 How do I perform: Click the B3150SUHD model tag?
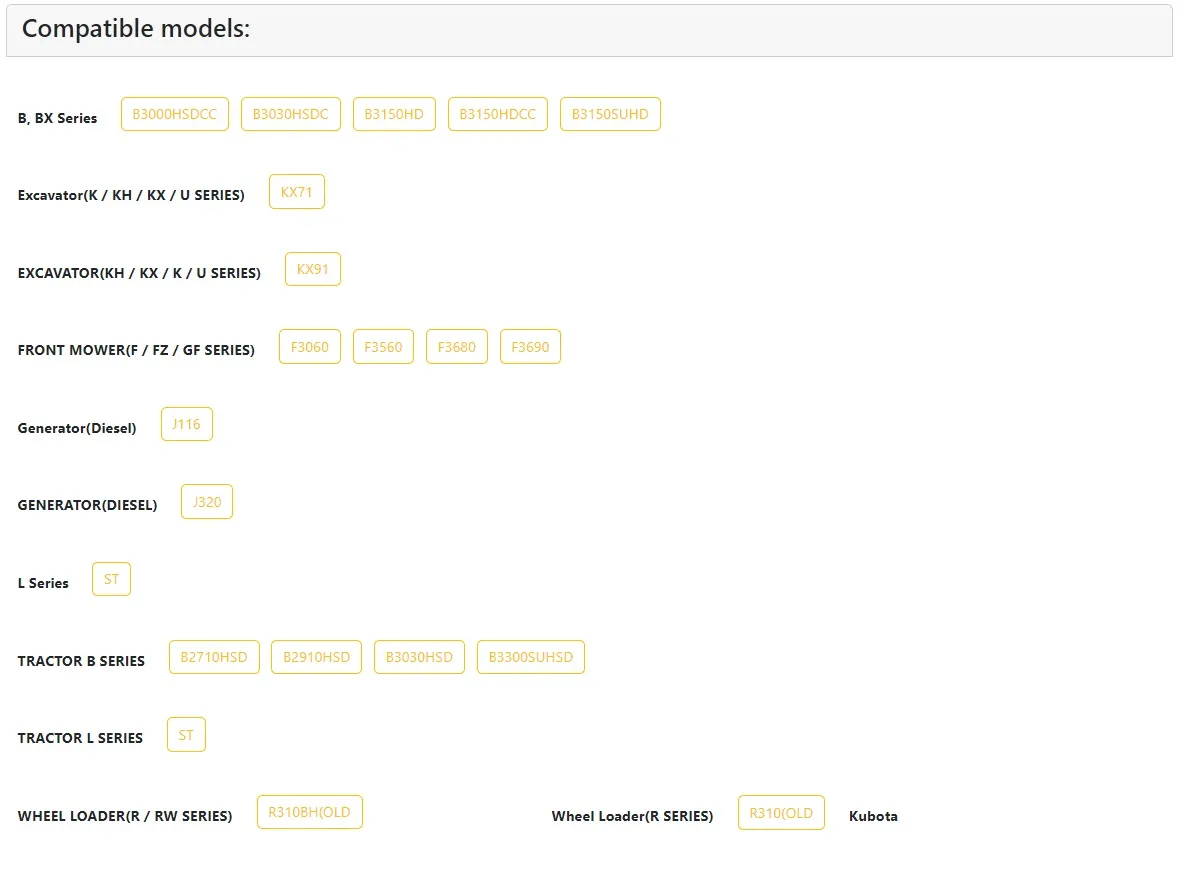610,114
